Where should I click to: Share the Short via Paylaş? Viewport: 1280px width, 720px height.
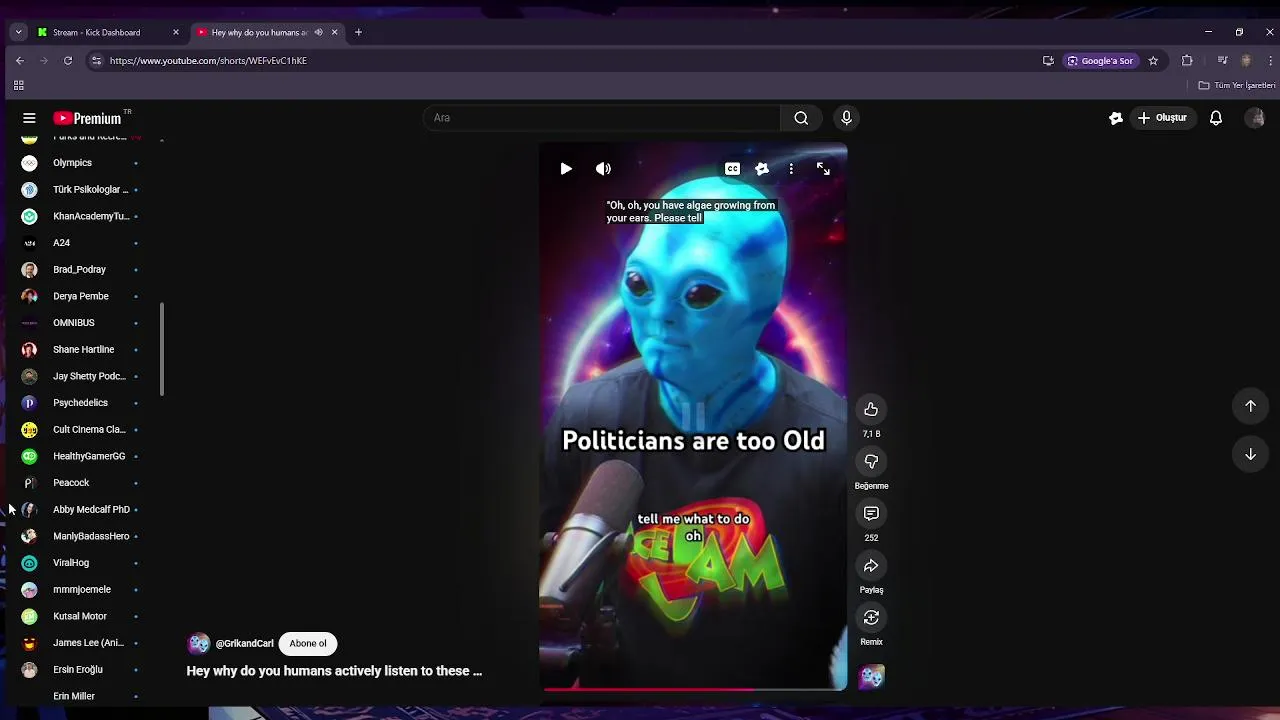tap(871, 565)
